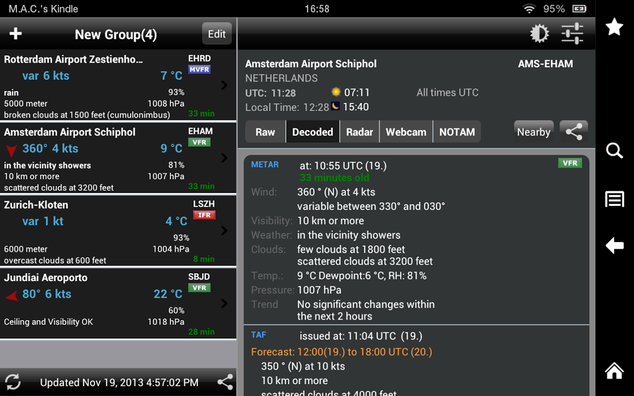Screen dimensions: 634x396
Task: Expand Zurich-Kloten details chevron
Action: [x=224, y=231]
